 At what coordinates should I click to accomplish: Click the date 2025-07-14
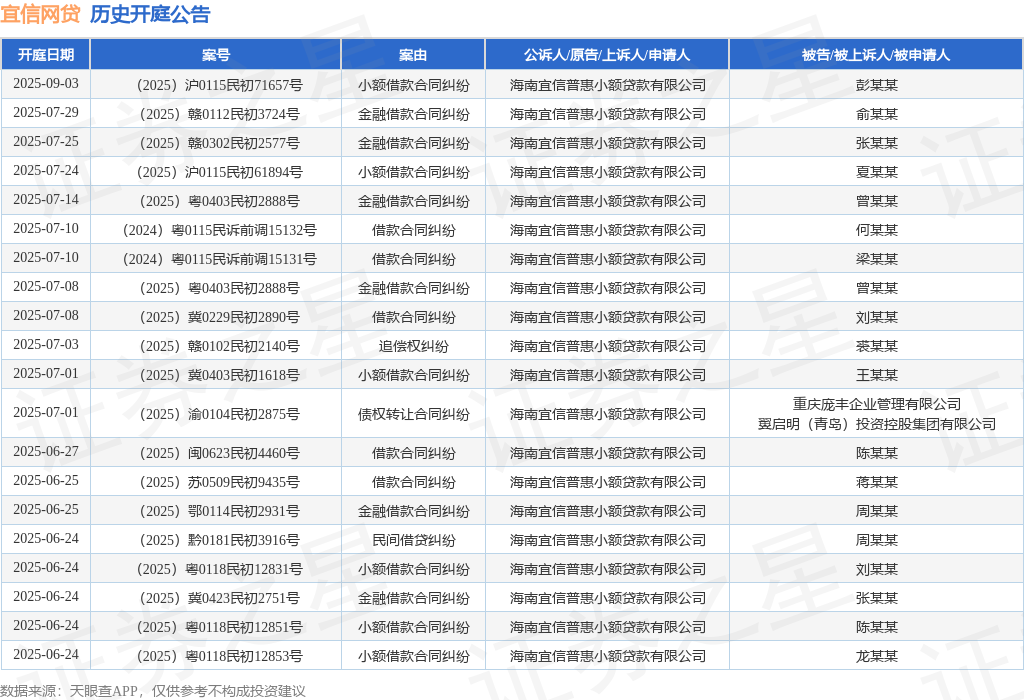(46, 199)
